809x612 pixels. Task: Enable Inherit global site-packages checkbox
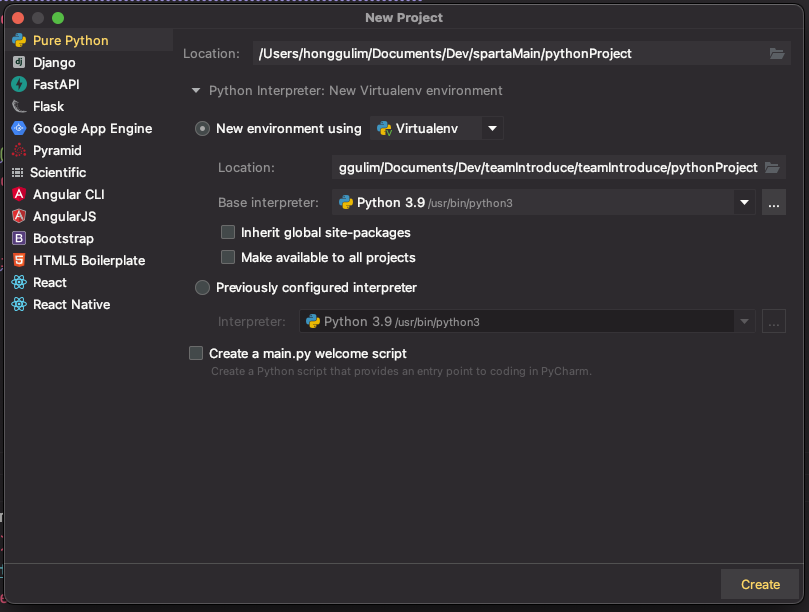228,232
